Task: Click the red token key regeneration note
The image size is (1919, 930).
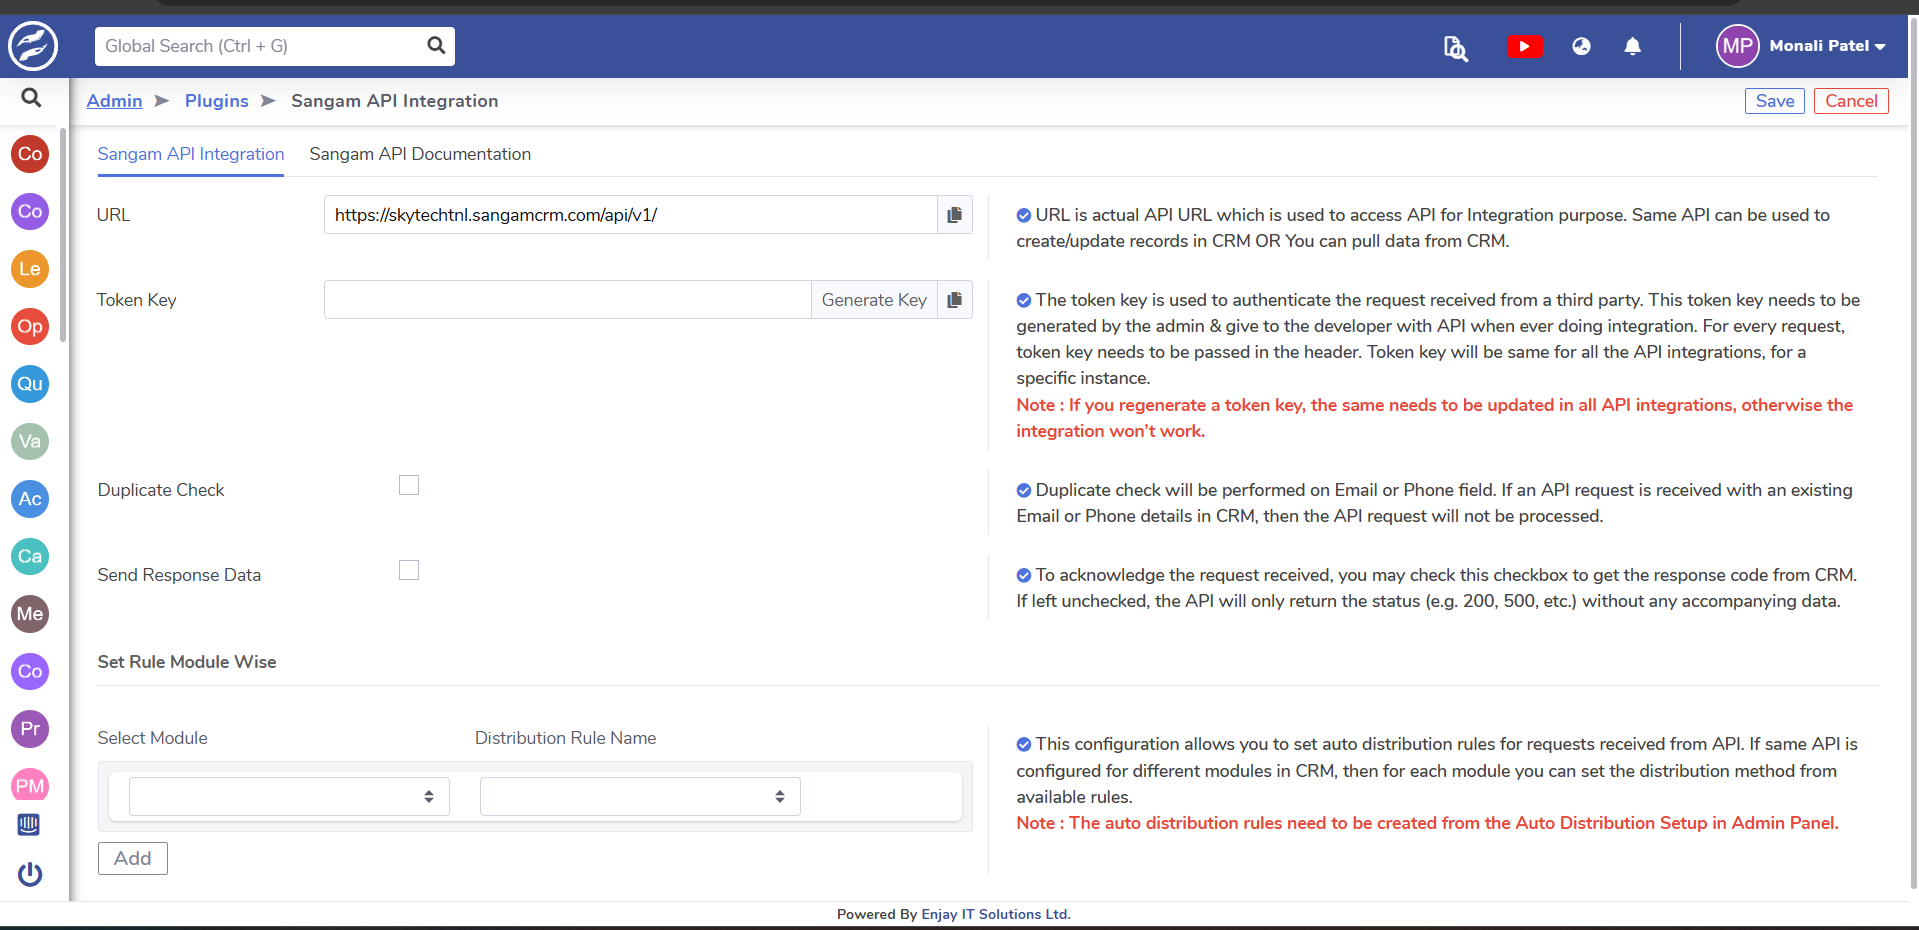Action: [1434, 418]
